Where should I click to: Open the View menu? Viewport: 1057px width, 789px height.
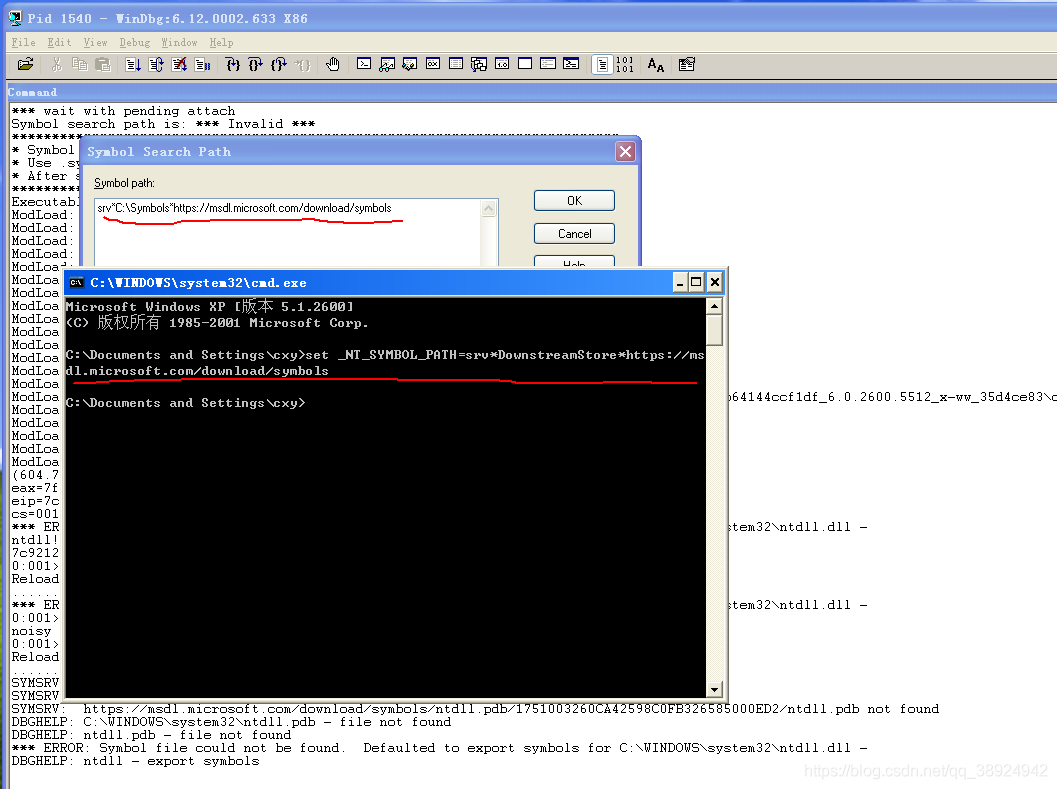pos(95,42)
